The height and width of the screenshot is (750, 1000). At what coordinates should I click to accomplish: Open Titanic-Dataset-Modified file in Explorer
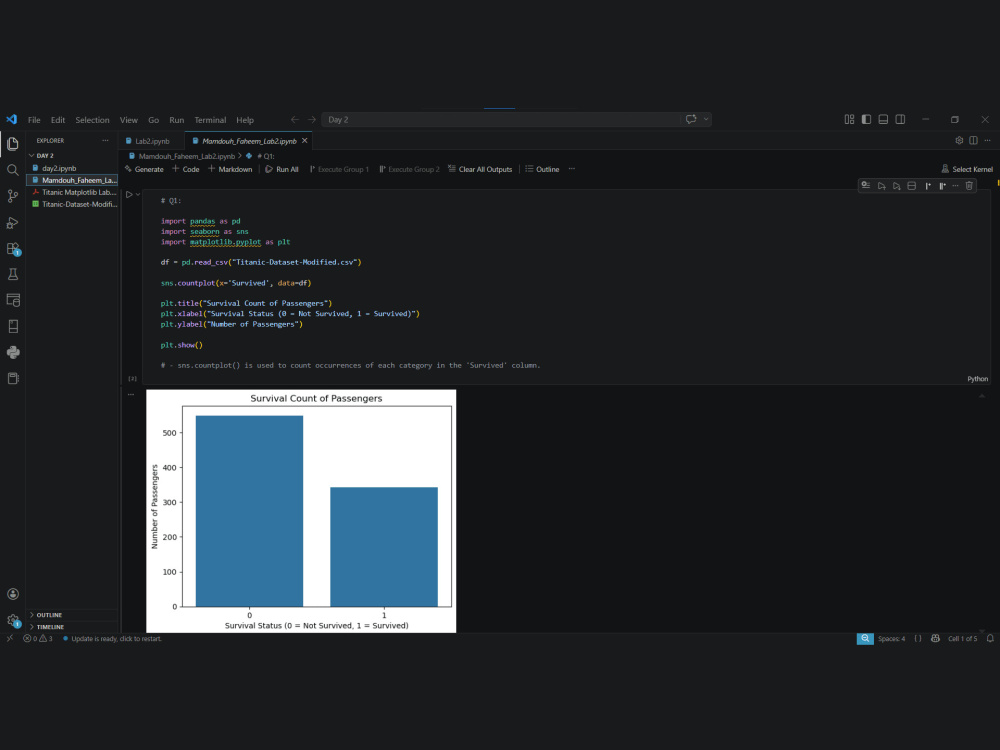click(x=72, y=204)
